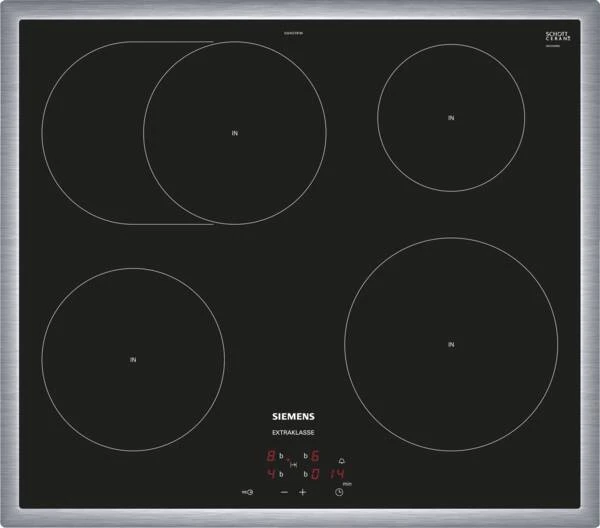The height and width of the screenshot is (528, 600).
Task: Click the outer arc of the extended oval zone
Action: point(44,133)
